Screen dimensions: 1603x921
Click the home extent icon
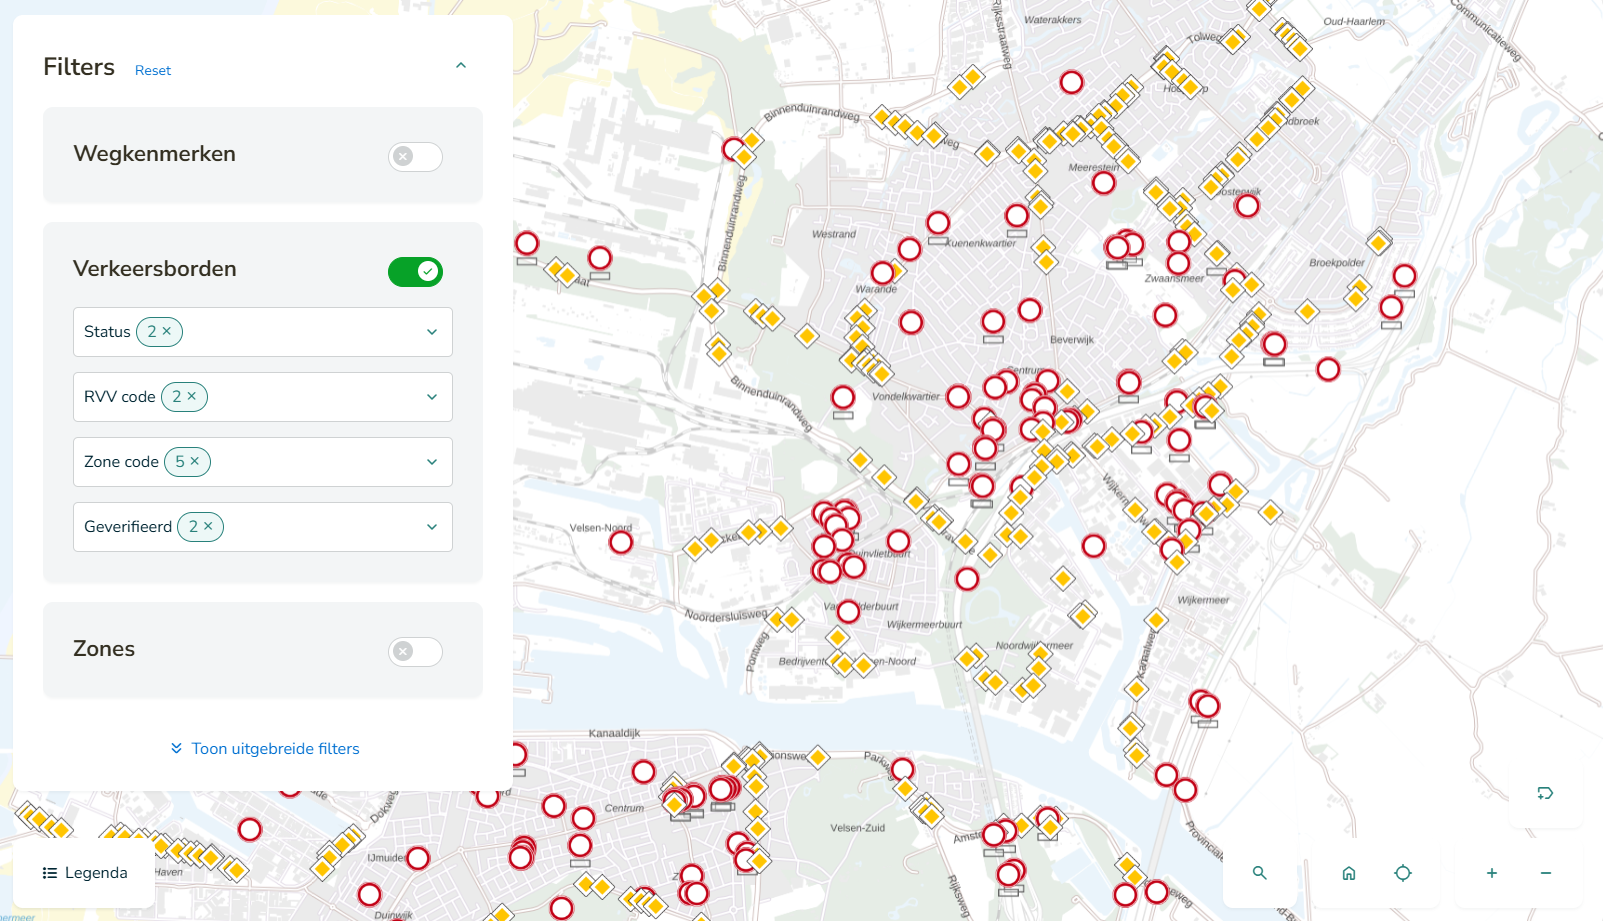click(x=1348, y=873)
